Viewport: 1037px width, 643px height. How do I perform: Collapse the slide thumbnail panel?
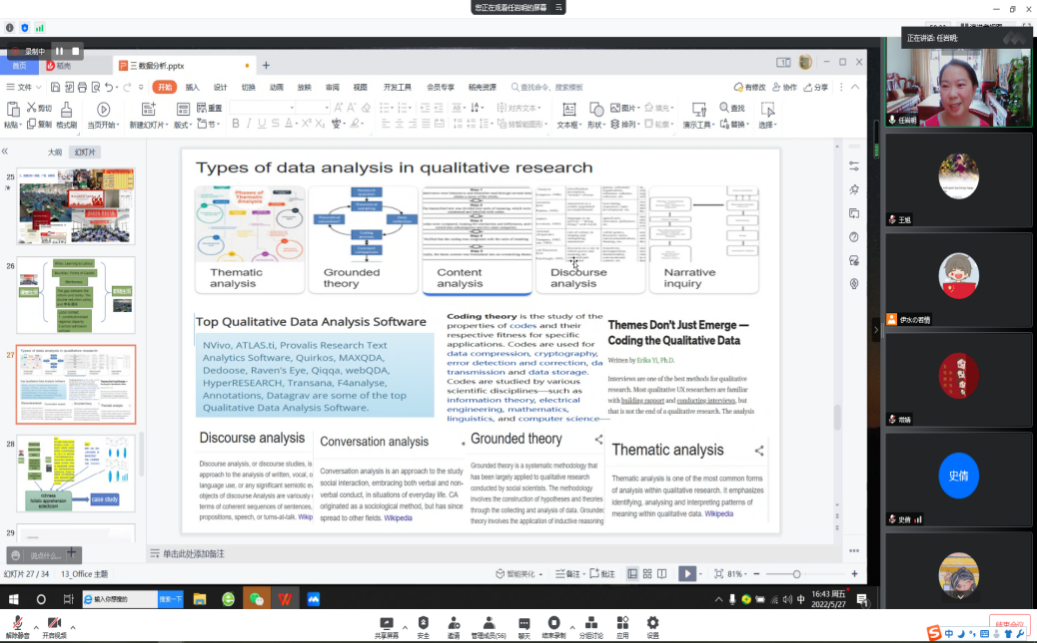5,151
